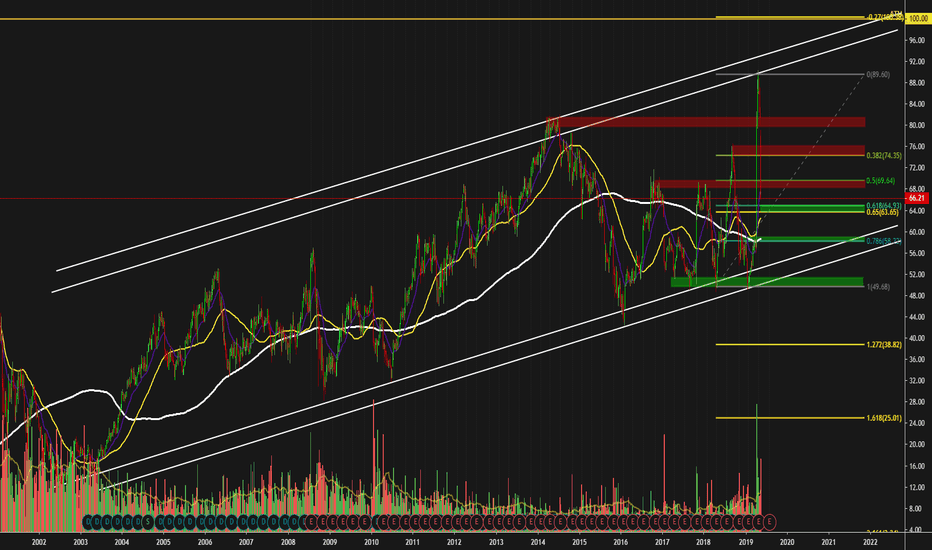Select the current price label 66.21
The width and height of the screenshot is (932, 550).
coord(917,198)
